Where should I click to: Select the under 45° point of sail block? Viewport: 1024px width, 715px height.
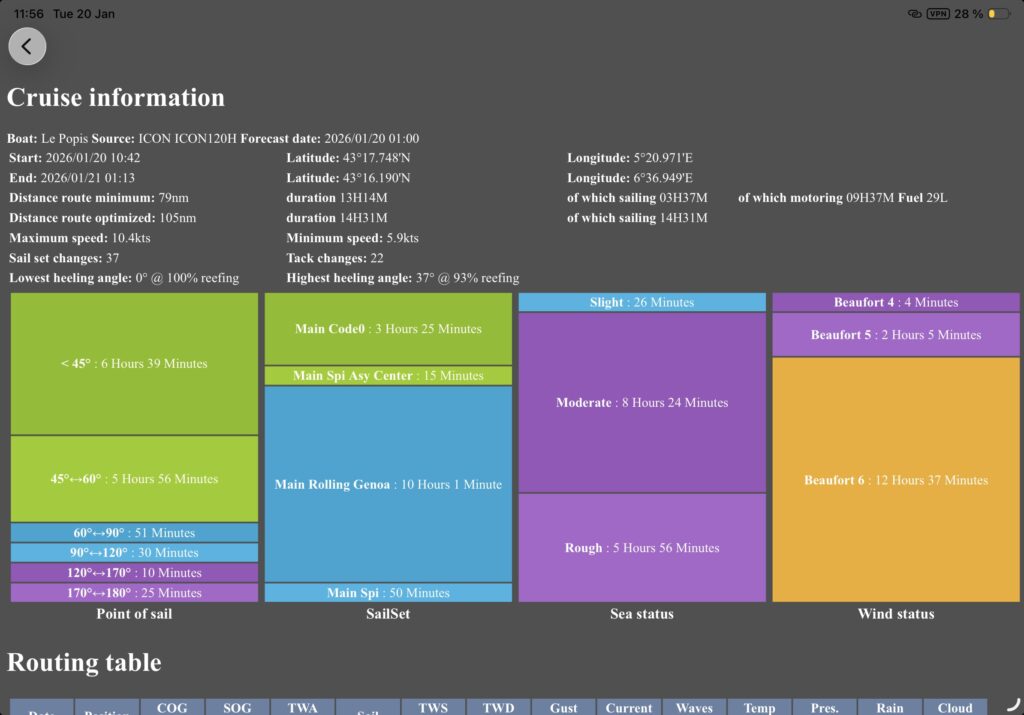coord(134,364)
